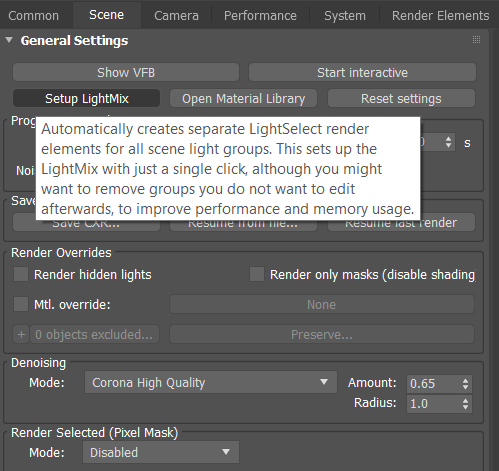
Task: Click the time limit seconds spinner arrows
Action: click(x=448, y=142)
